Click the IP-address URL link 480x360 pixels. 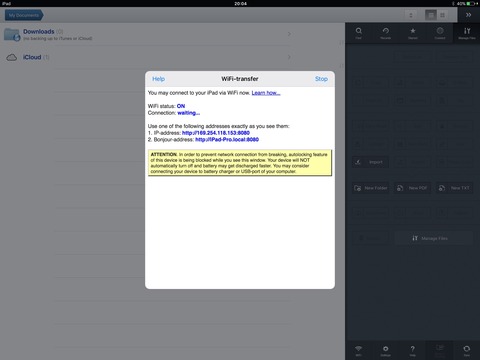tap(216, 133)
